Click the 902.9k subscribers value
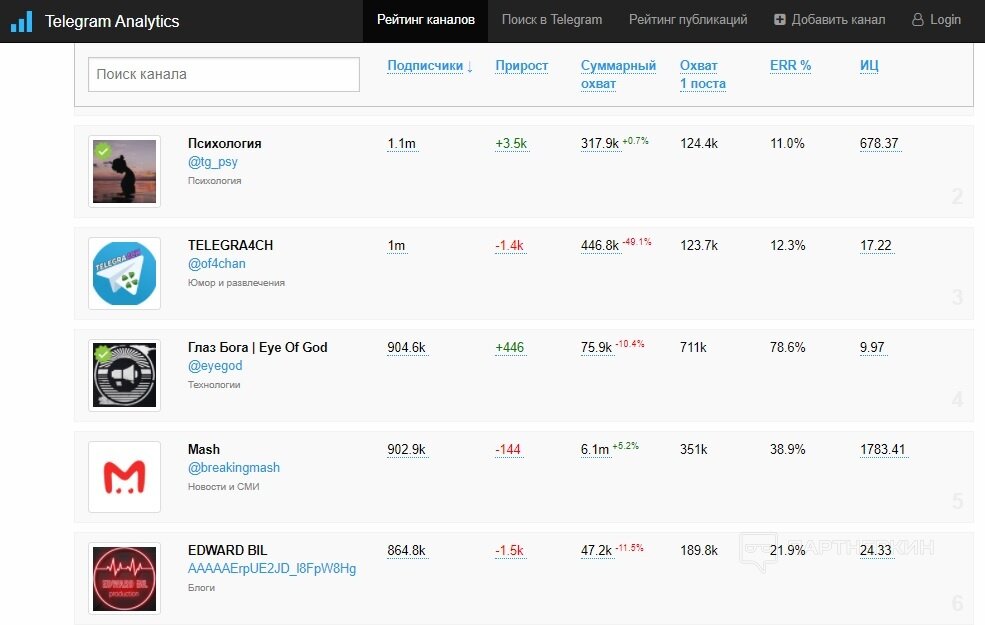 click(x=406, y=449)
